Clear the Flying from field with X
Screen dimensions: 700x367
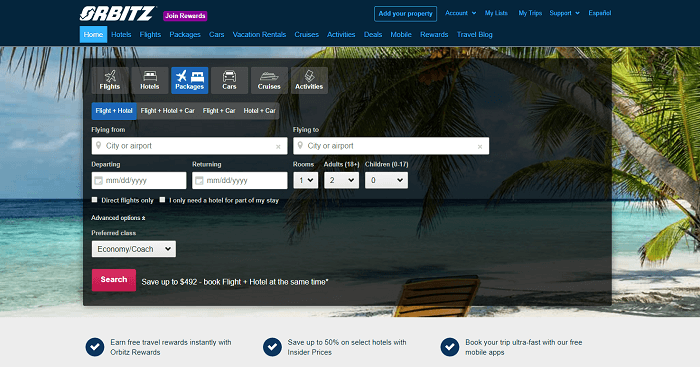click(x=278, y=146)
